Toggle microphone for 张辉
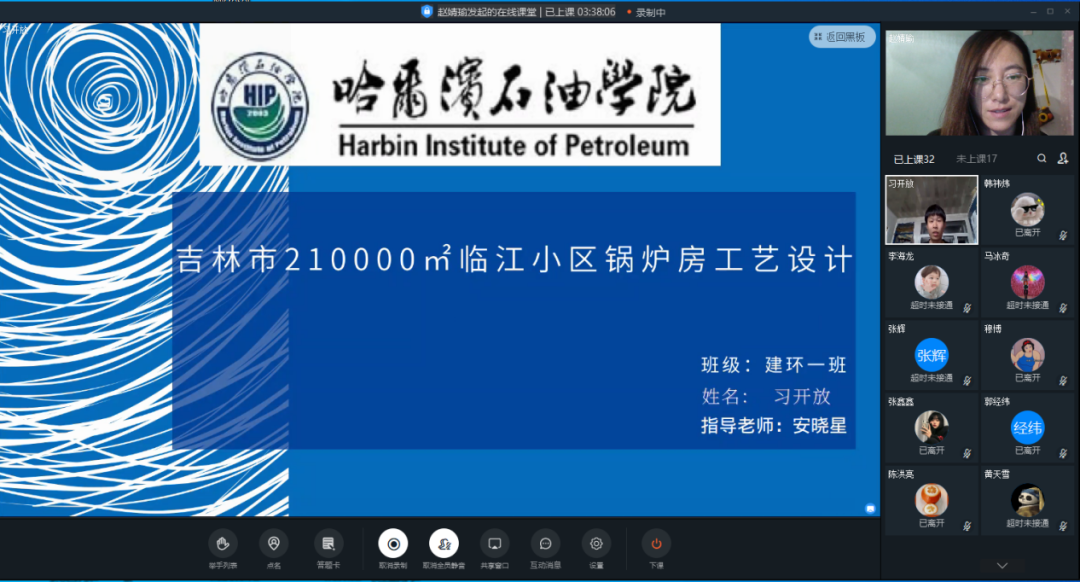The image size is (1080, 582). coord(967,381)
